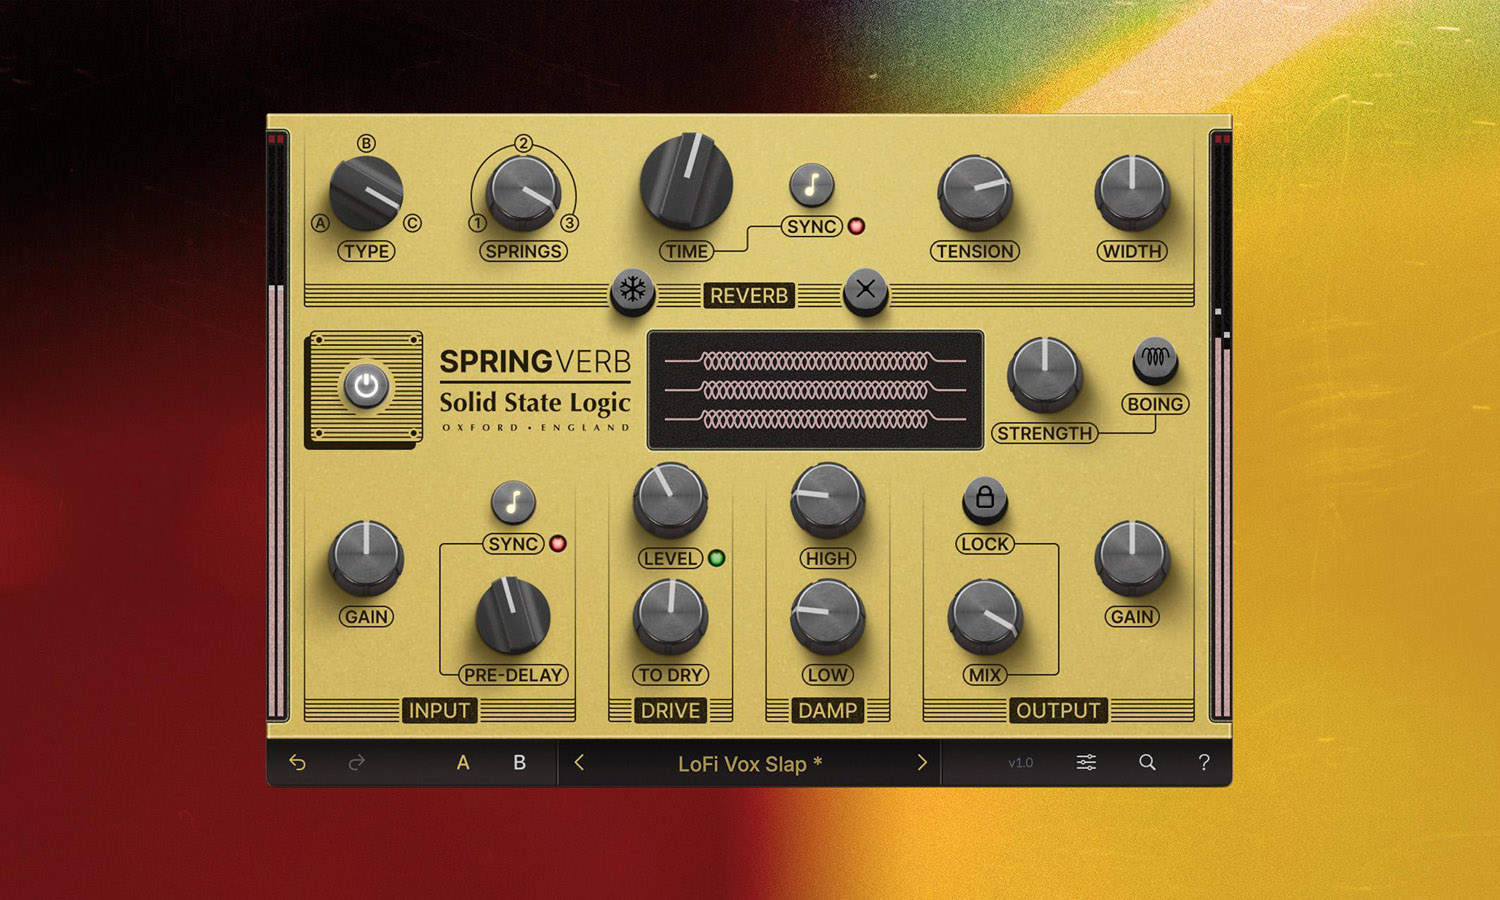Select preset slot B

pyautogui.click(x=519, y=763)
